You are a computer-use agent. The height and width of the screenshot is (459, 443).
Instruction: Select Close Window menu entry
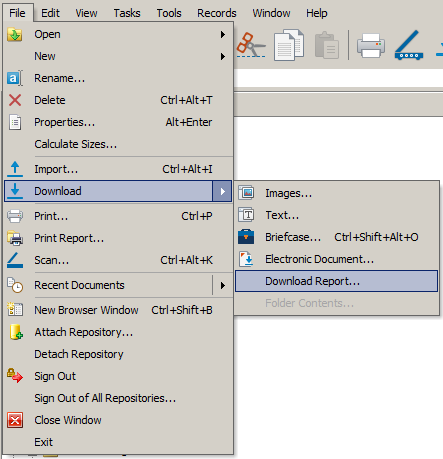tap(118, 420)
